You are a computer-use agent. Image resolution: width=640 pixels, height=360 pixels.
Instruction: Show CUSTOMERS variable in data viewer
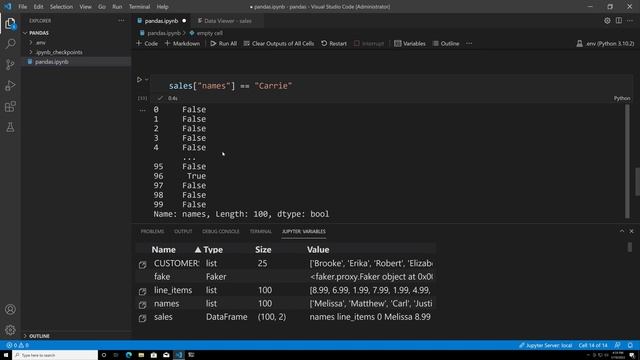pos(142,264)
